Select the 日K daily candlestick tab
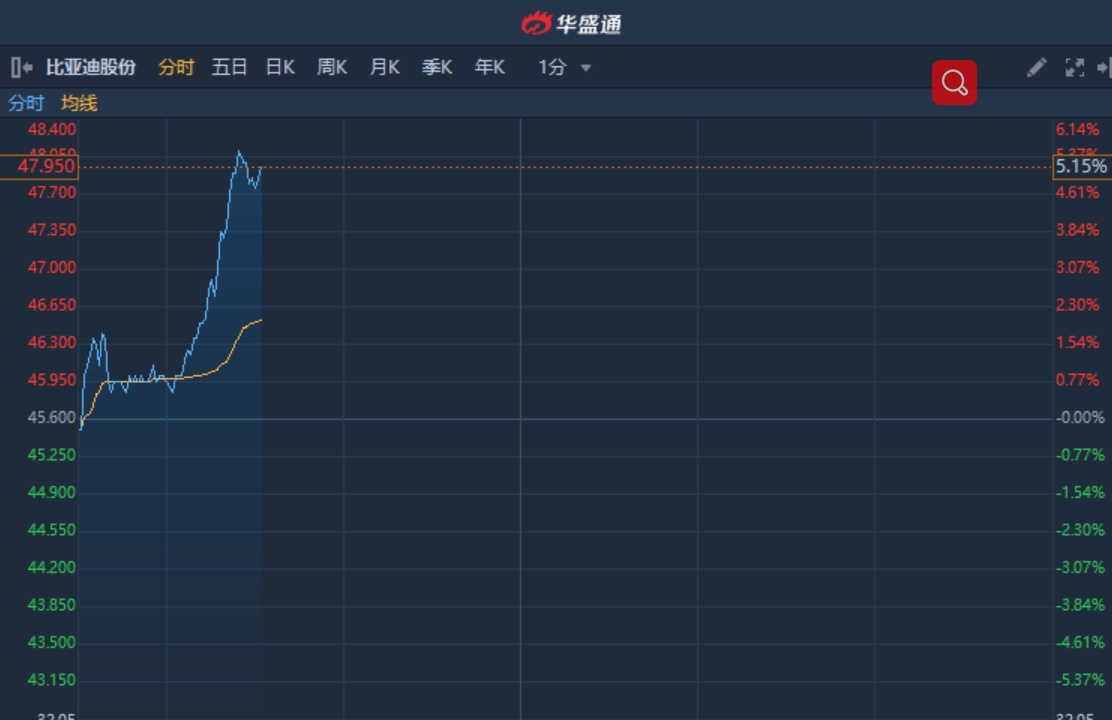The image size is (1112, 720). [280, 67]
